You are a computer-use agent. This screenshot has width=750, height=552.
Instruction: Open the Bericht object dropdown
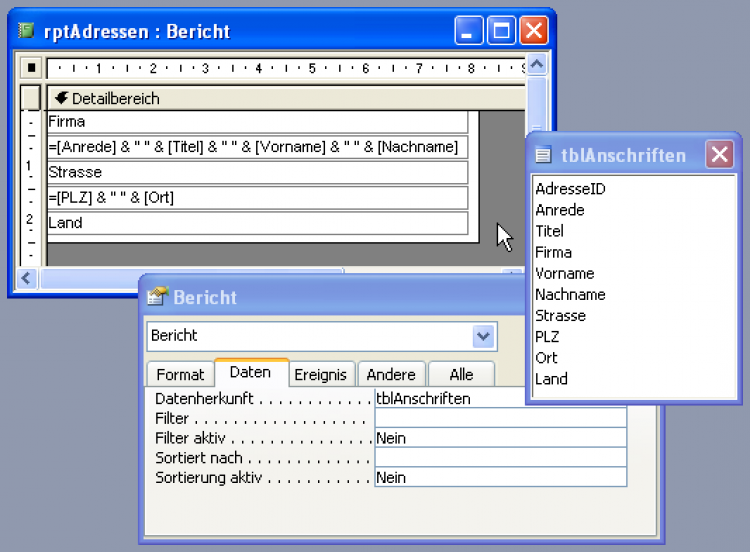(x=484, y=336)
